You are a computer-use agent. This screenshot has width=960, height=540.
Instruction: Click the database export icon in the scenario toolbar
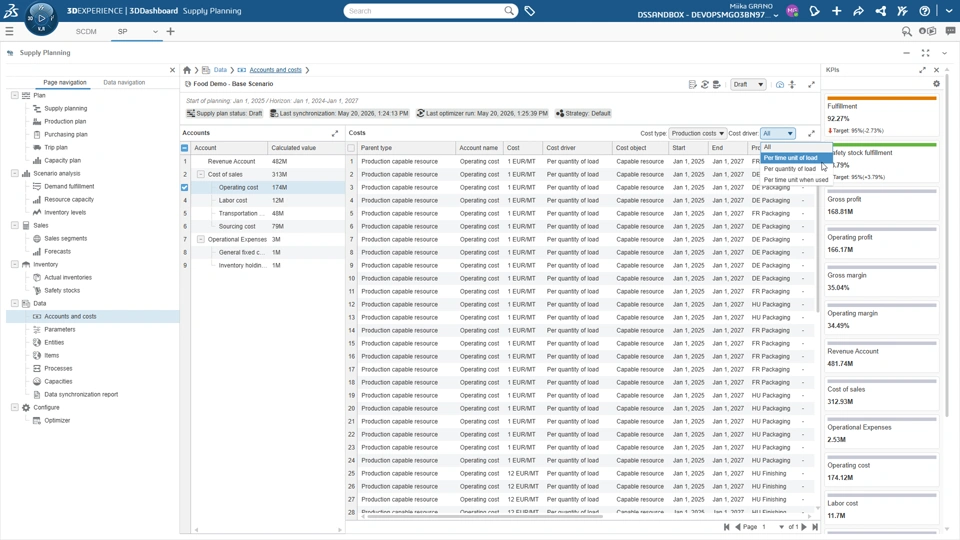[716, 84]
